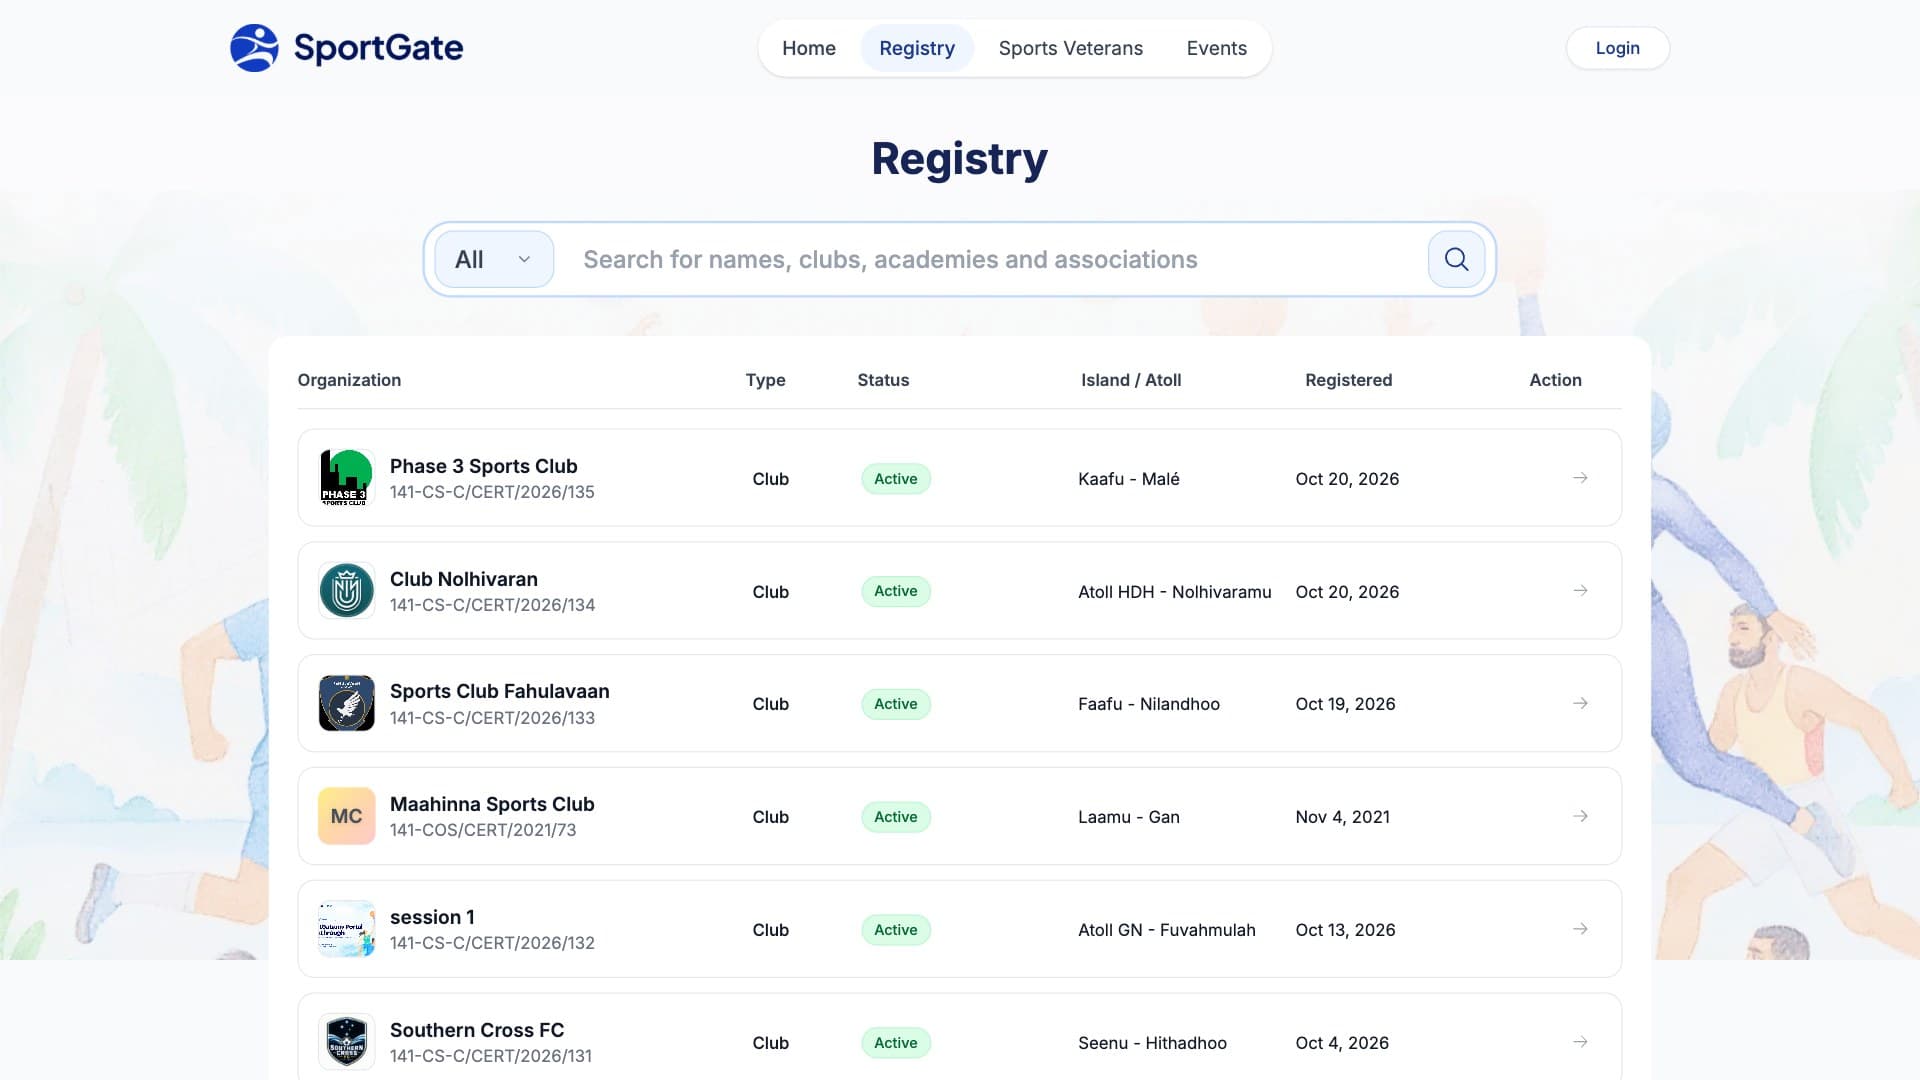Open Phase 3 Sports Club arrow action
The image size is (1920, 1080).
tap(1580, 478)
